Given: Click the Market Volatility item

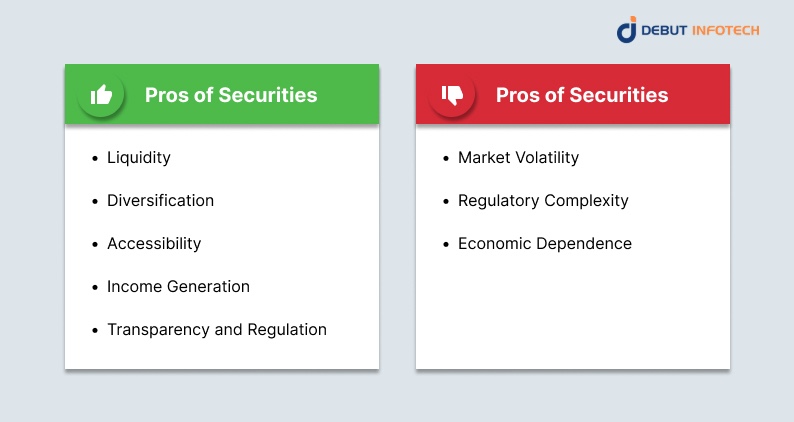Looking at the screenshot, I should pos(518,158).
